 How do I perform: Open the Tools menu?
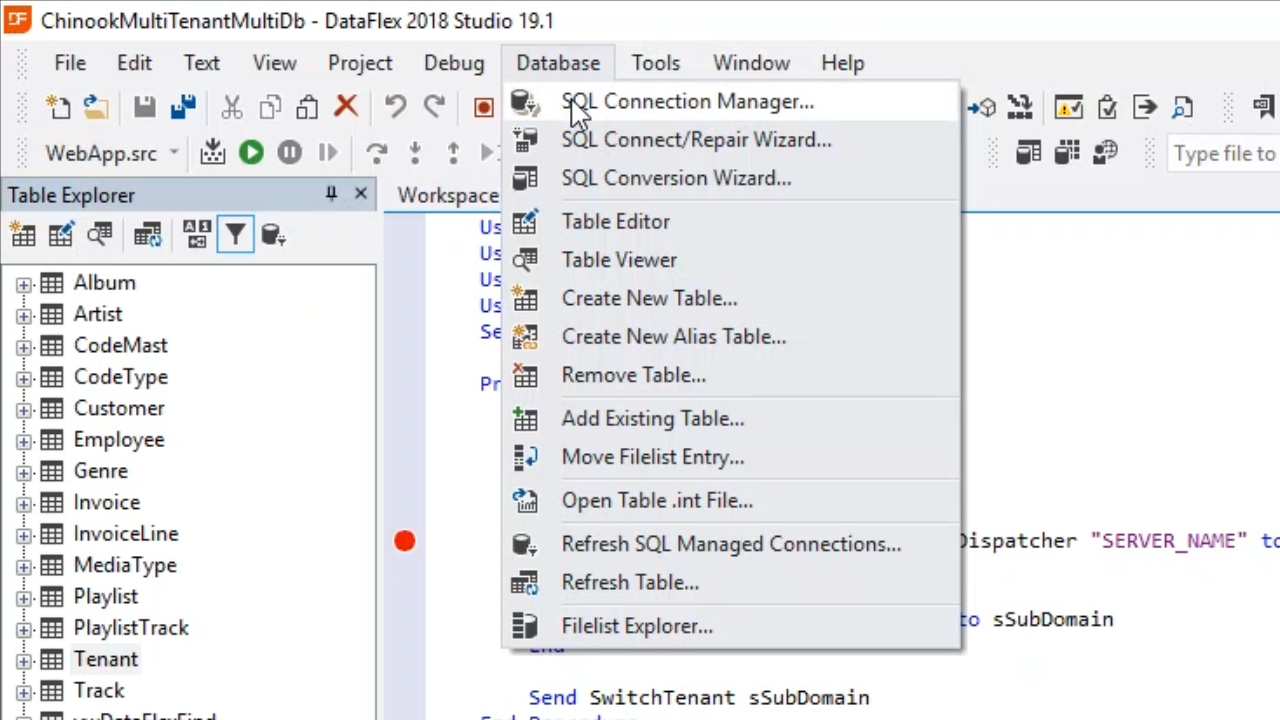655,63
